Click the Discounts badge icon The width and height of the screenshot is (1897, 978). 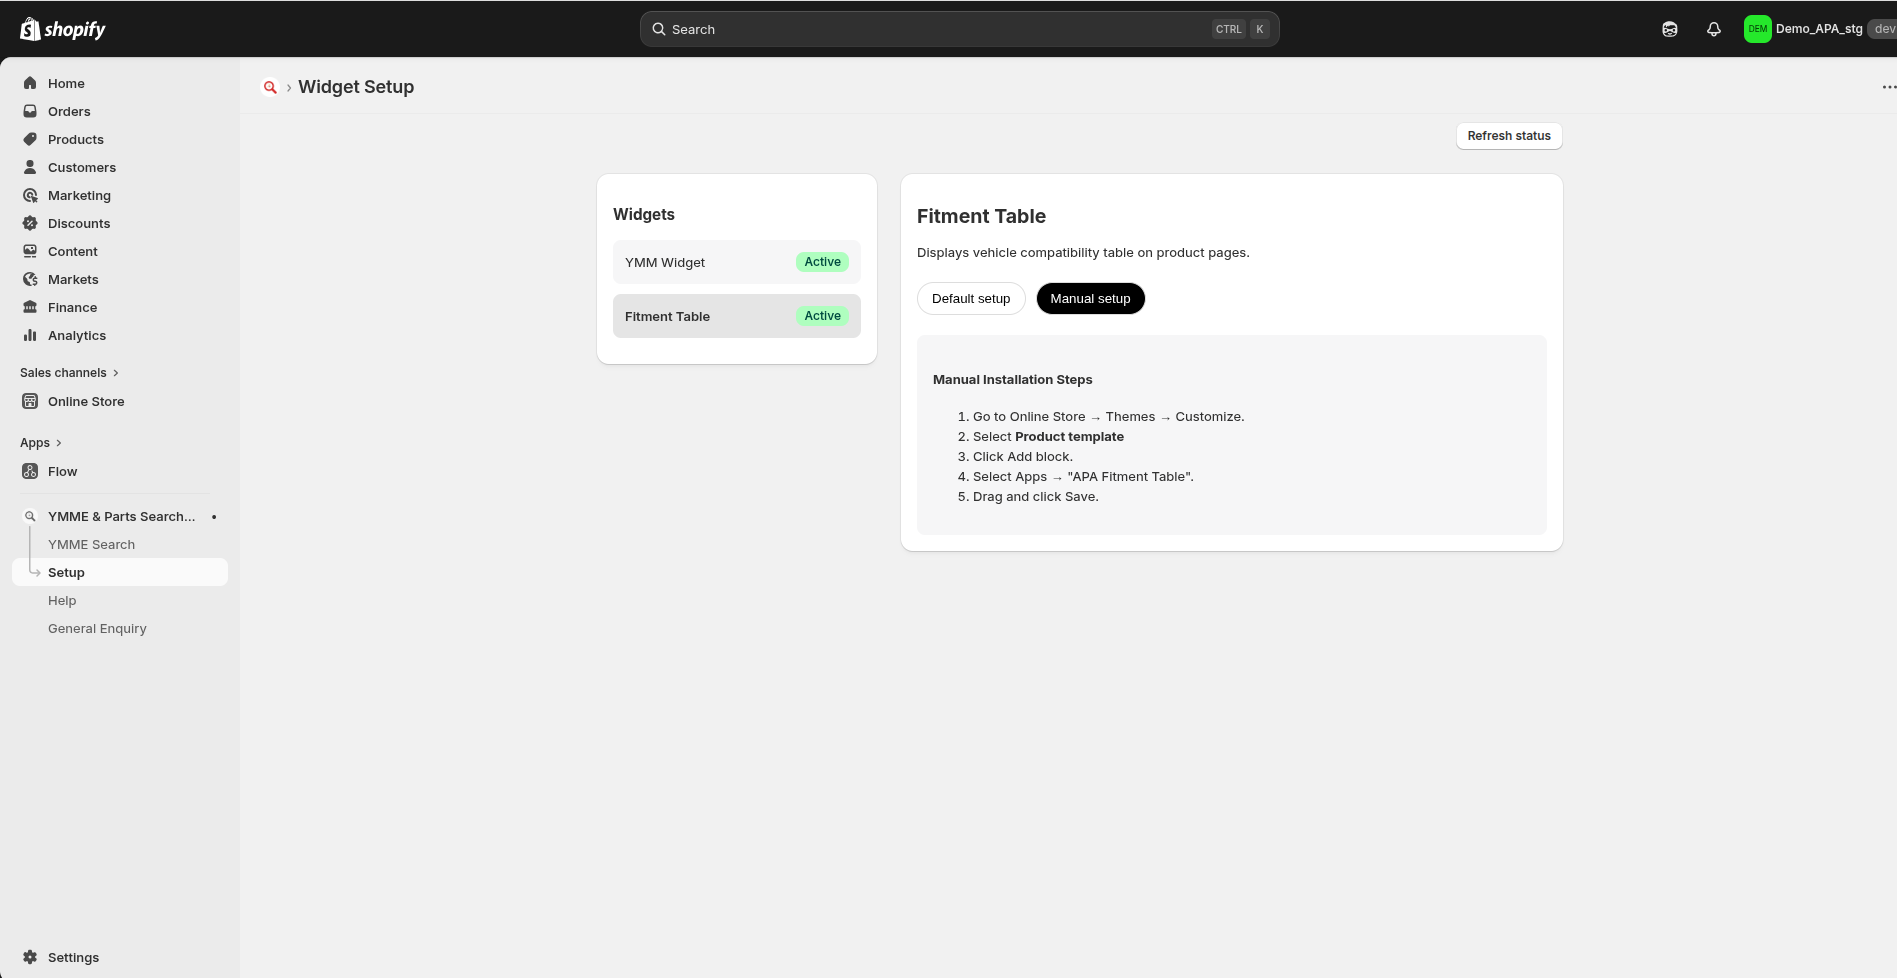click(x=30, y=223)
